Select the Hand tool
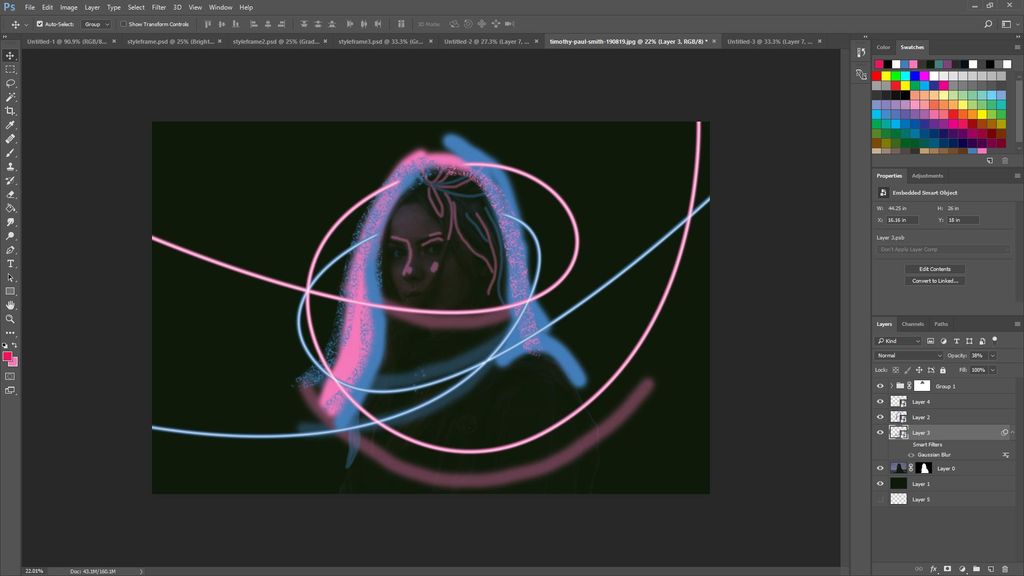Image resolution: width=1024 pixels, height=576 pixels. (11, 306)
